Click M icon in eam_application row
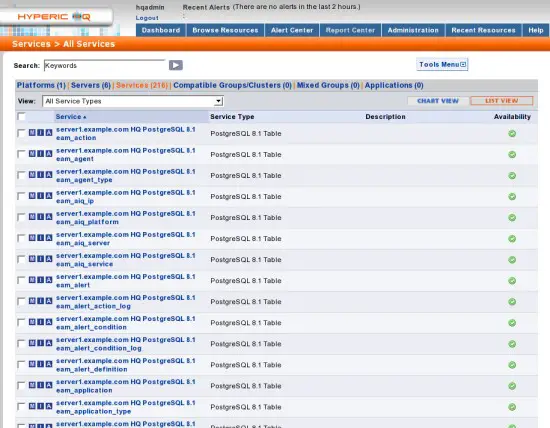The image size is (550, 428). click(x=32, y=386)
